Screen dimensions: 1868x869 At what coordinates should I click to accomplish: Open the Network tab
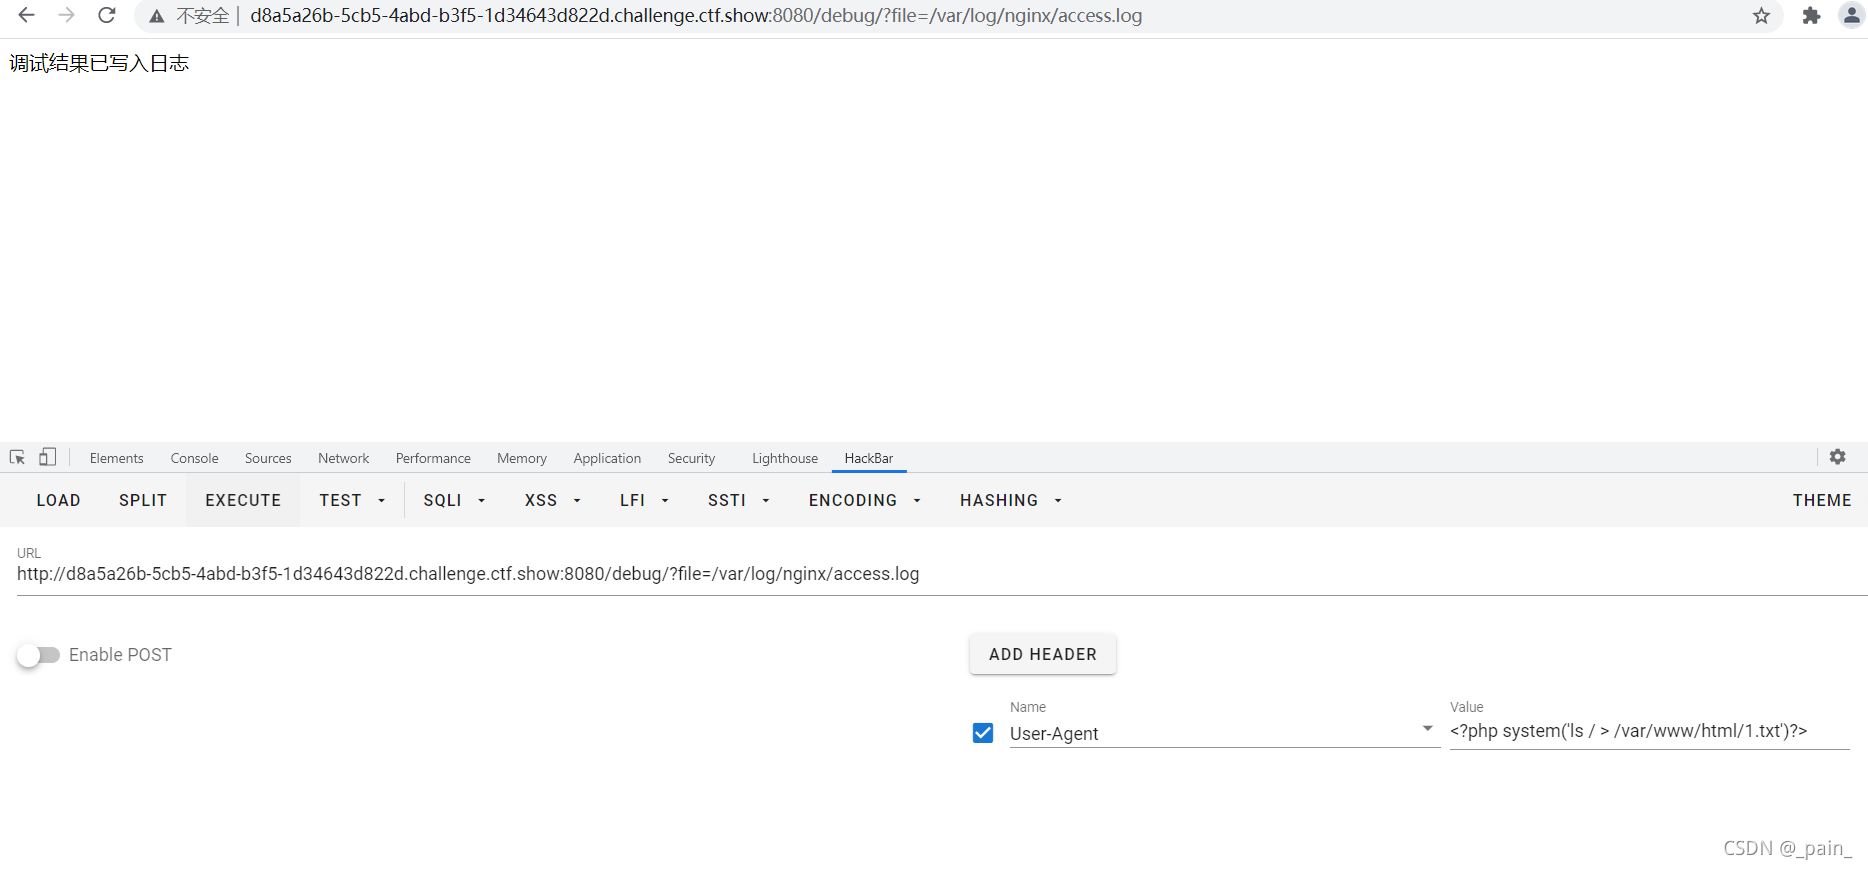[343, 458]
